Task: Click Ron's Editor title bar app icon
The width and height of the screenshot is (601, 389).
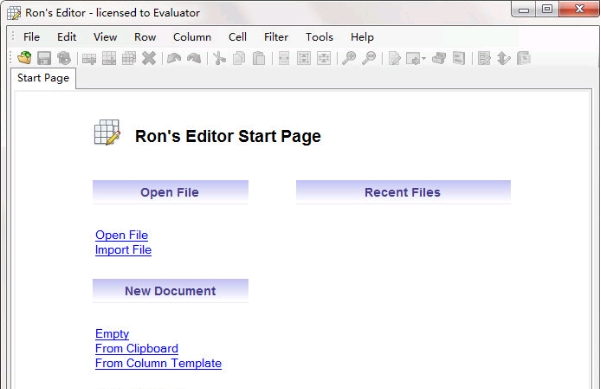Action: [14, 13]
